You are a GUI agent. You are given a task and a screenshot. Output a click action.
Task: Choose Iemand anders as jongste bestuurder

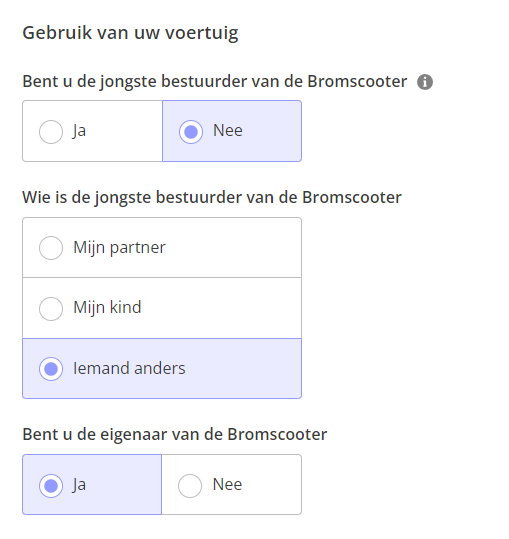[x=162, y=368]
